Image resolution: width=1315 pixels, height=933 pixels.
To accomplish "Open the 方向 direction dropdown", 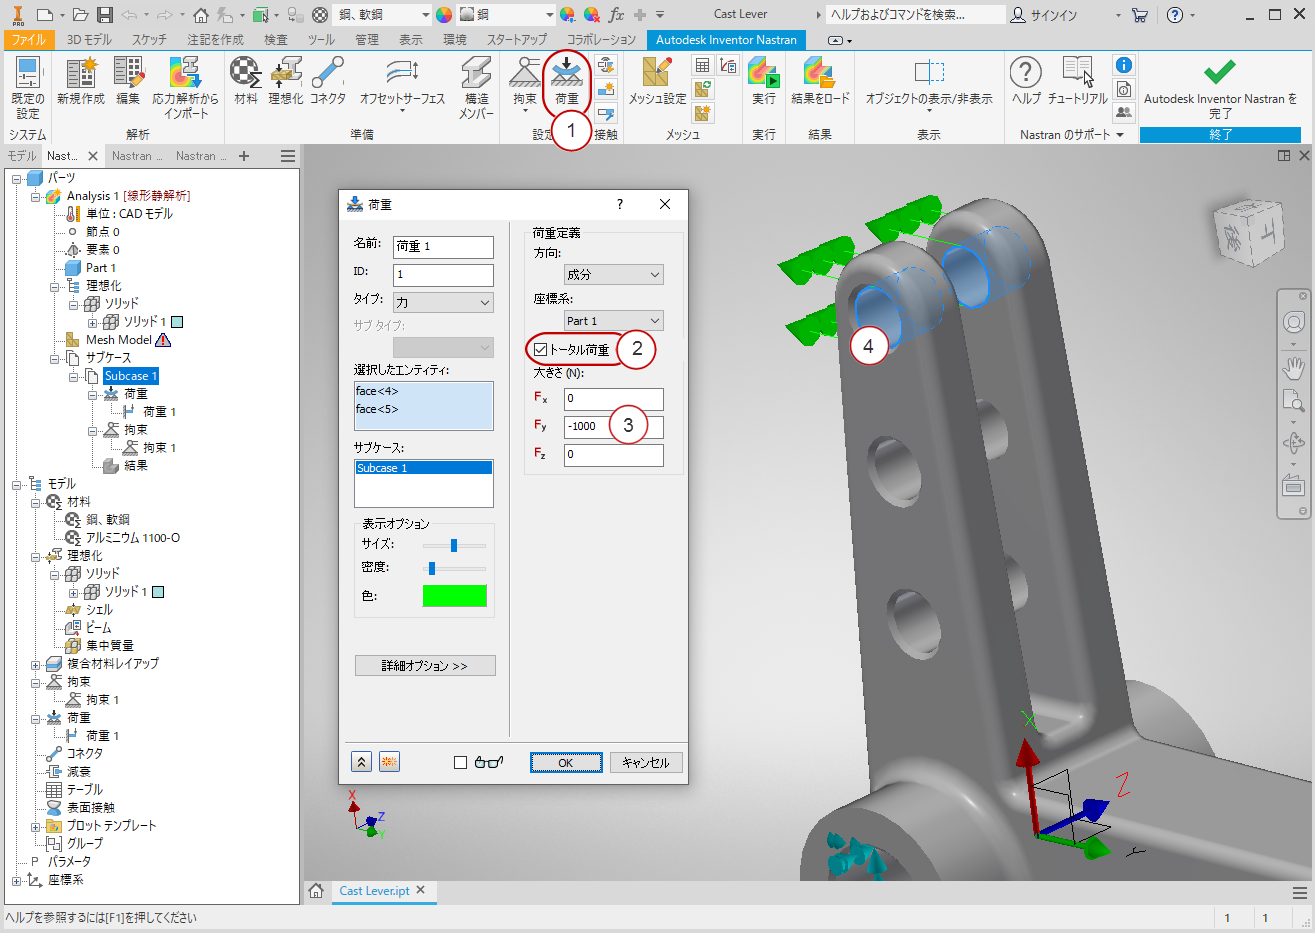I will (614, 274).
